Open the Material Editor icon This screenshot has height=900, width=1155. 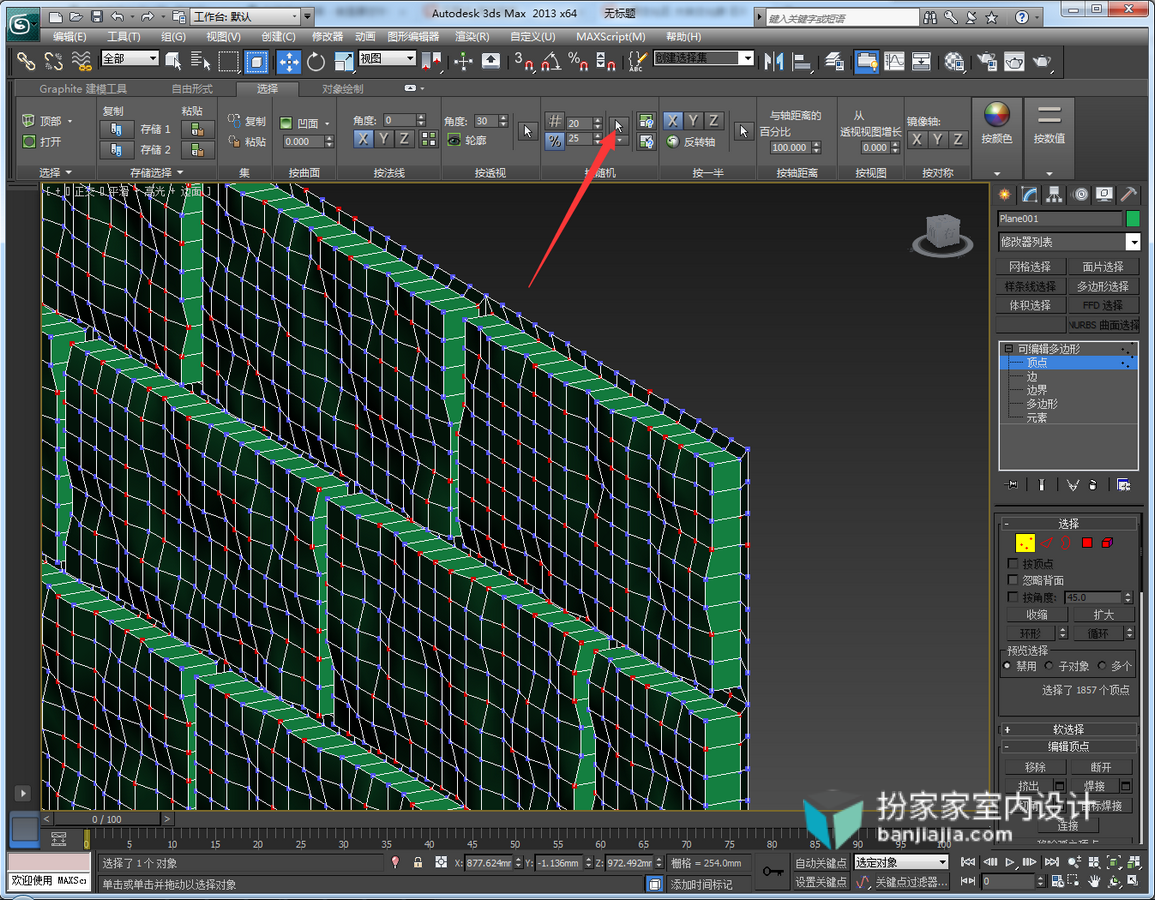954,61
